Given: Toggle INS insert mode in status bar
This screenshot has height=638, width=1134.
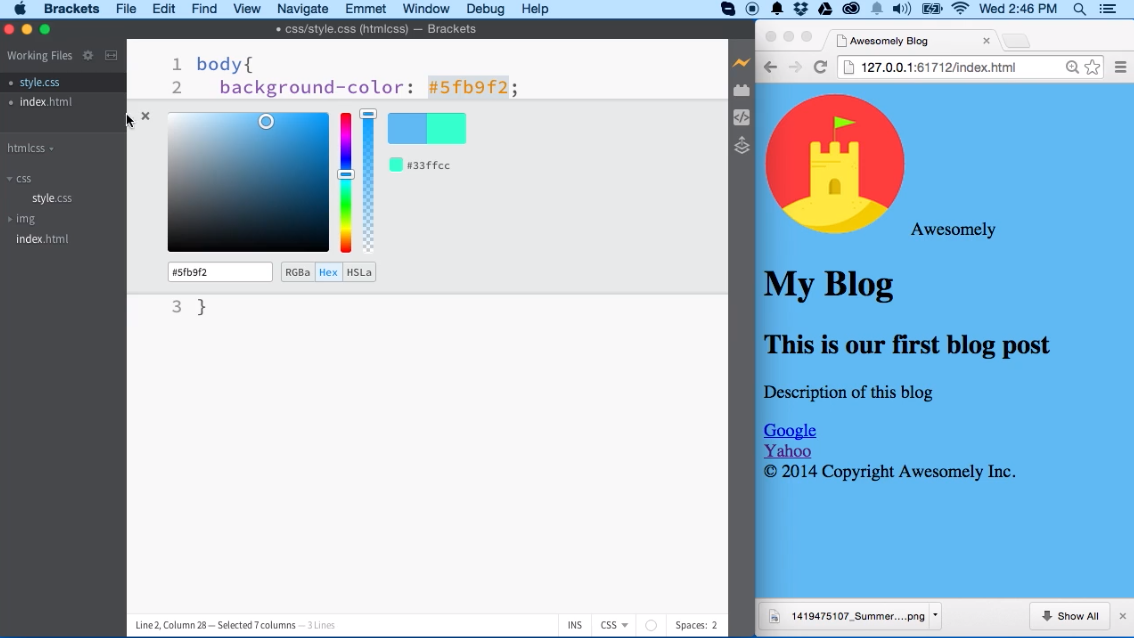Looking at the screenshot, I should [x=574, y=624].
